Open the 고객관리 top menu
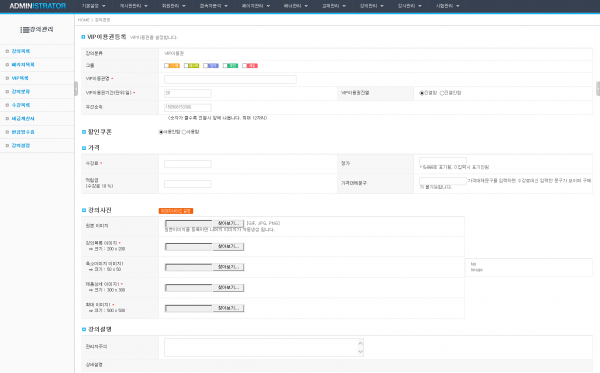 [334, 6]
